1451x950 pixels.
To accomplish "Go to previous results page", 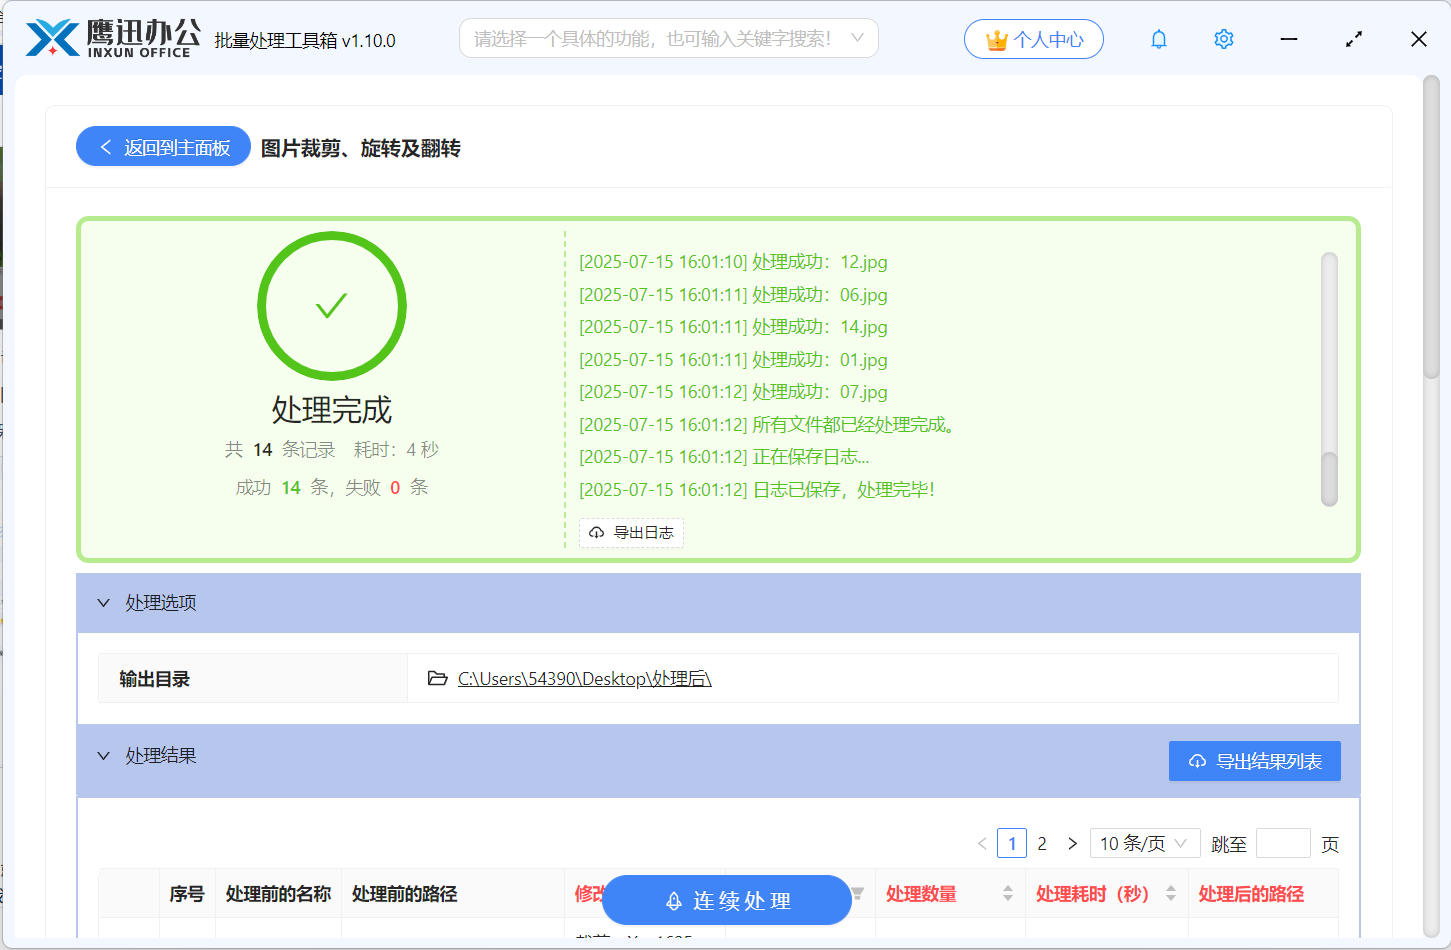I will (x=982, y=843).
